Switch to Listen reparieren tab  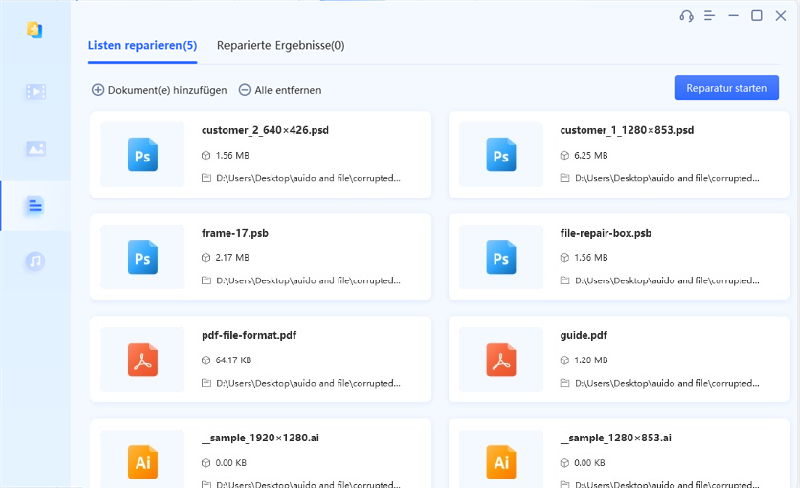pos(142,46)
